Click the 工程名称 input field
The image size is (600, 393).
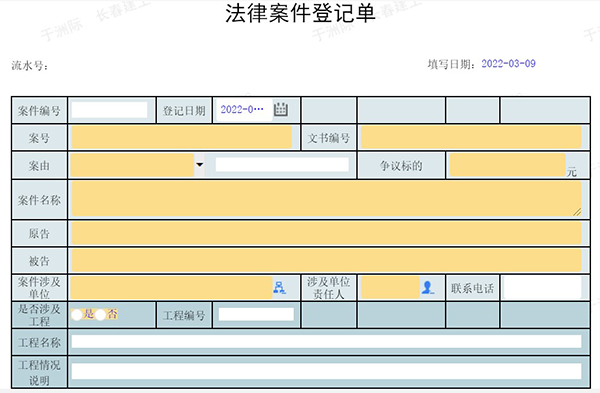tap(326, 342)
